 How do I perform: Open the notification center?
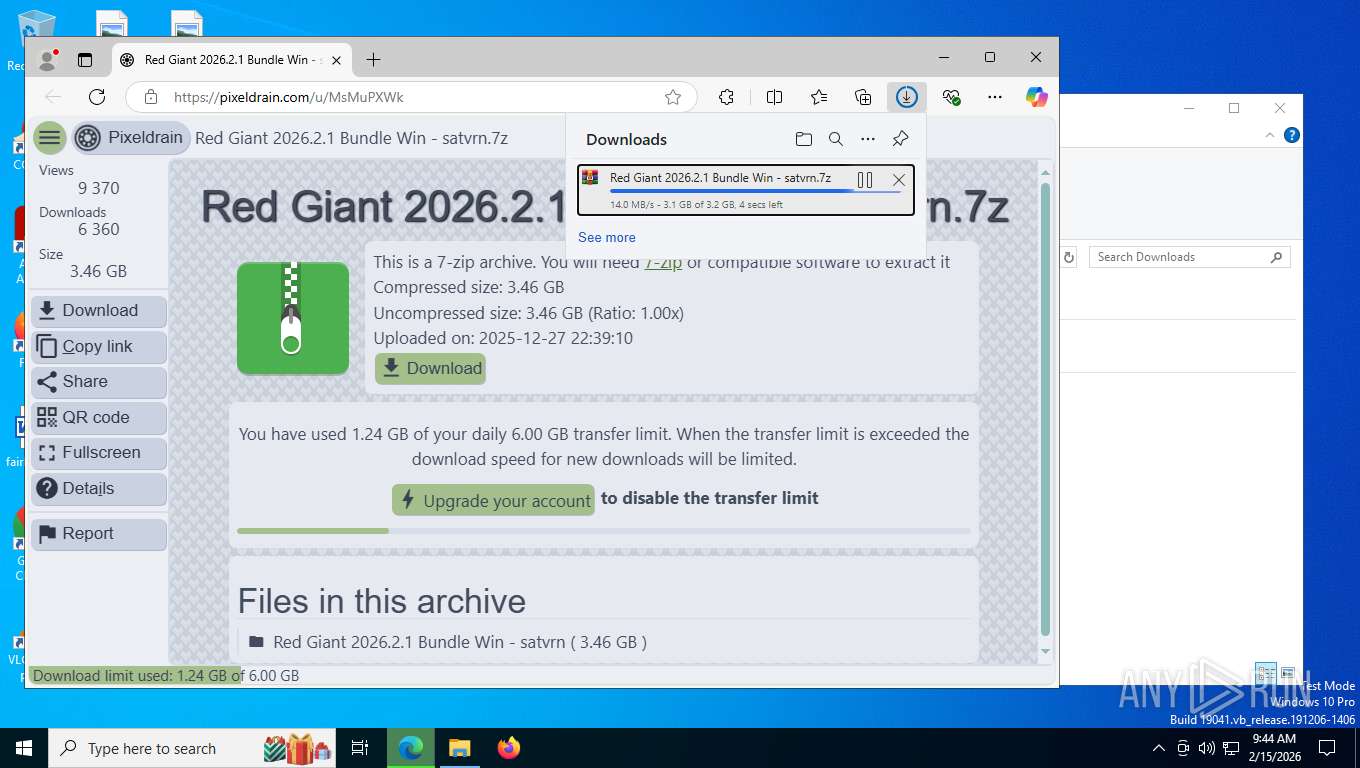pyautogui.click(x=1327, y=748)
